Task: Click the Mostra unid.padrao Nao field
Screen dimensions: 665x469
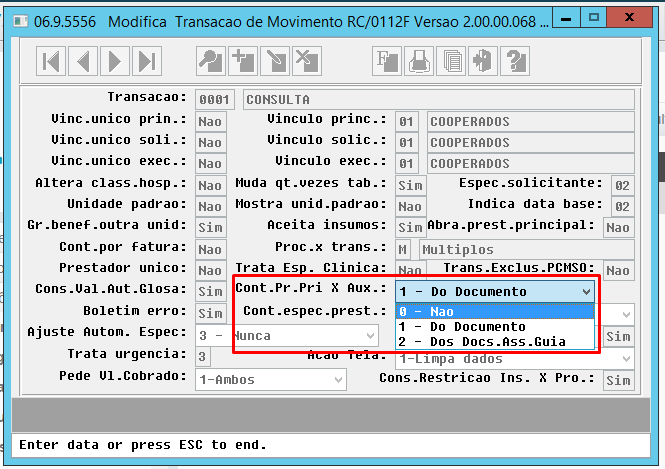Action: [411, 207]
